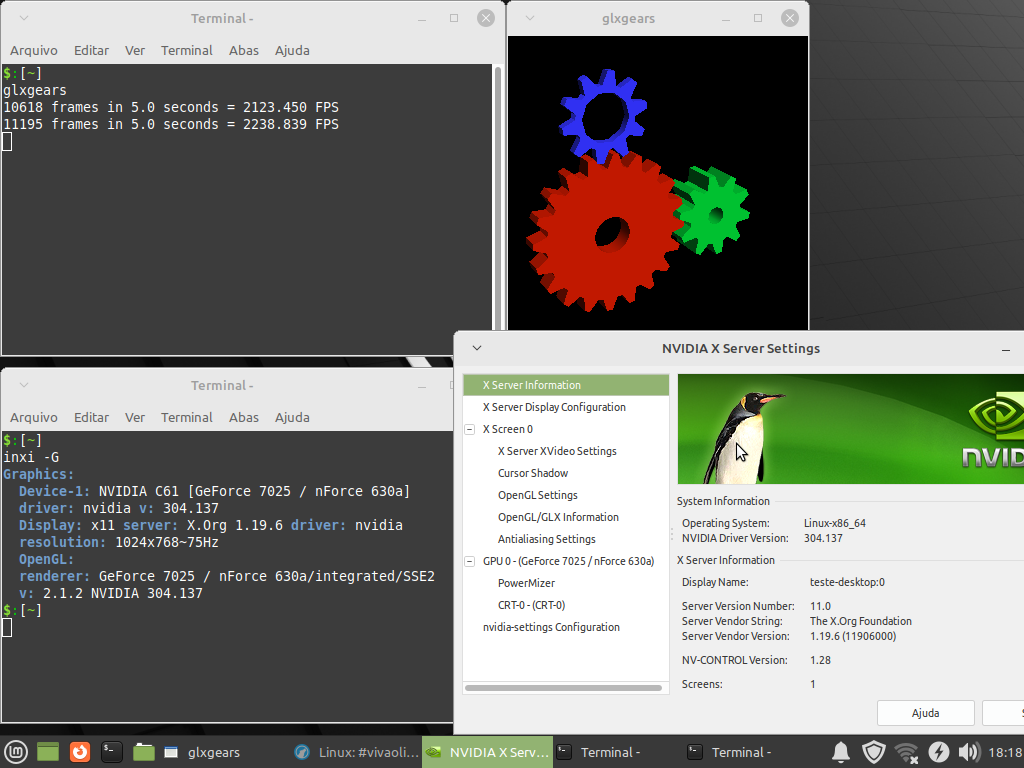Open the Antialiasing Settings page
This screenshot has height=768, width=1024.
[547, 539]
